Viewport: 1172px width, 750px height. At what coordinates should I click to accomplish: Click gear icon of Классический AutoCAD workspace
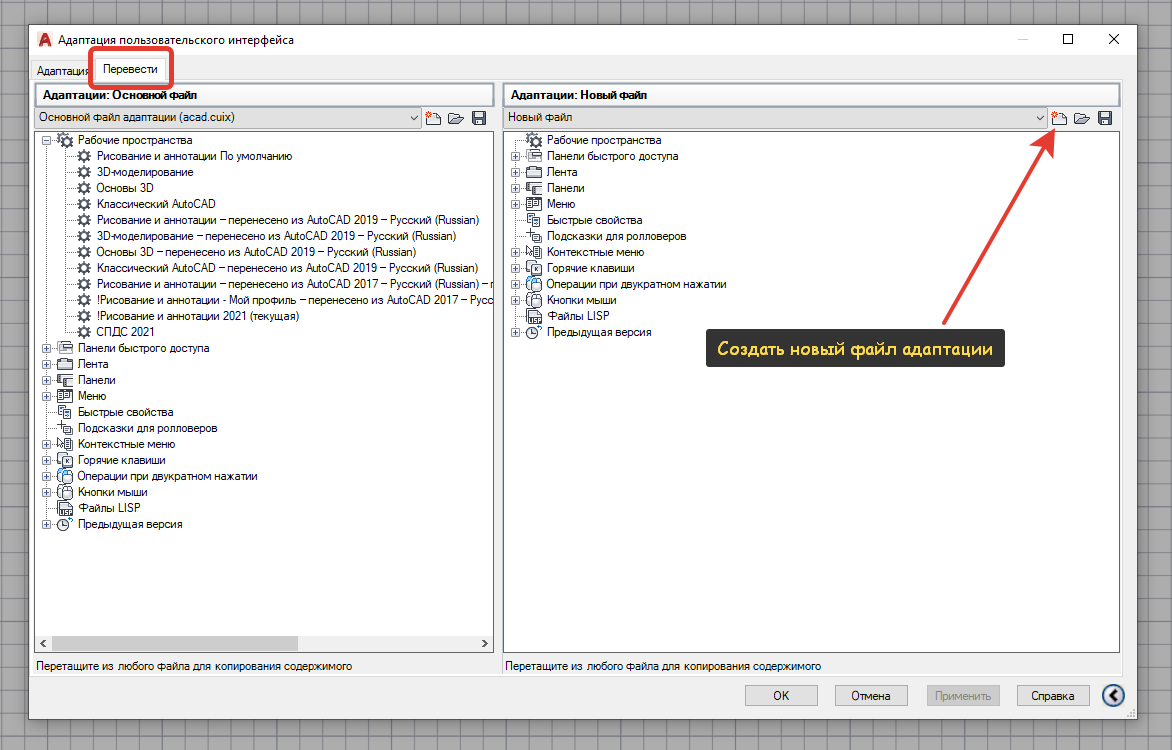tap(84, 204)
